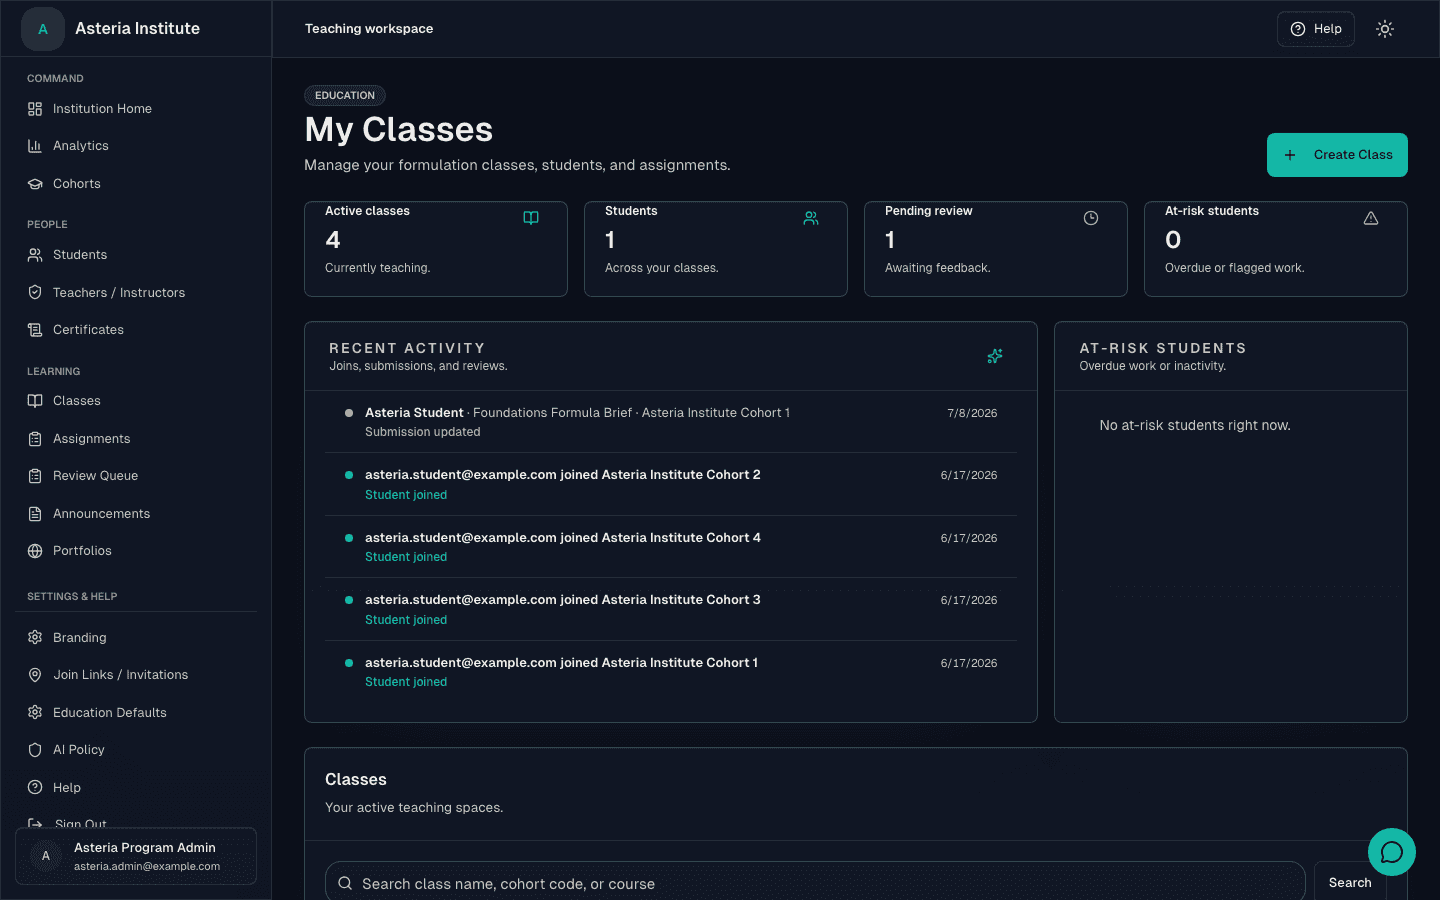The image size is (1440, 900).
Task: Click the 7/8/2026 activity date
Action: click(972, 413)
